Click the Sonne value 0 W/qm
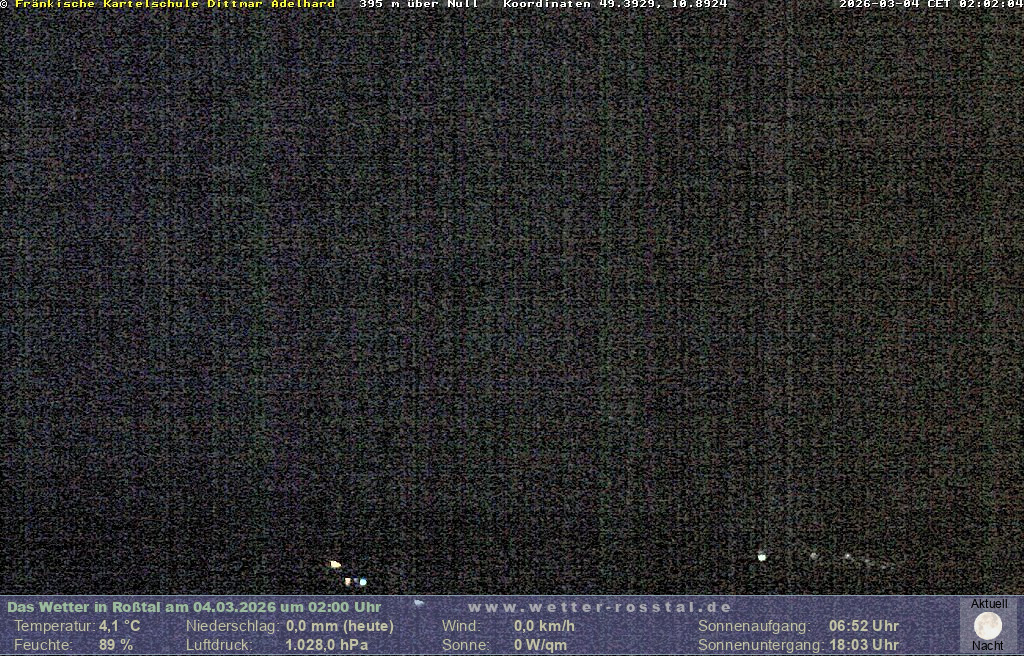 coord(540,645)
